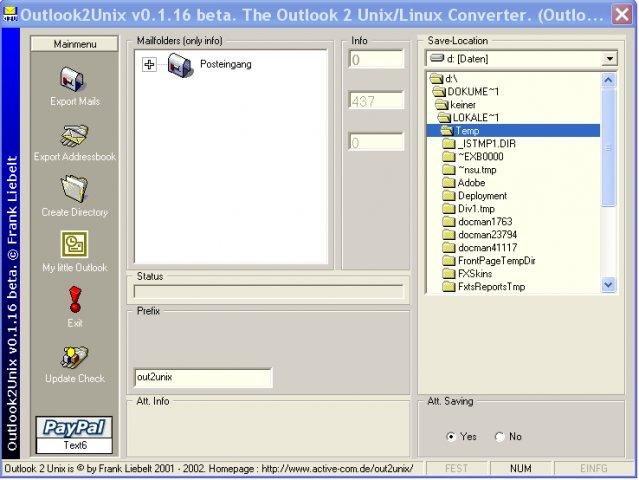Image resolution: width=639 pixels, height=480 pixels.
Task: Expand the Posteingang folder tree node
Action: (149, 64)
